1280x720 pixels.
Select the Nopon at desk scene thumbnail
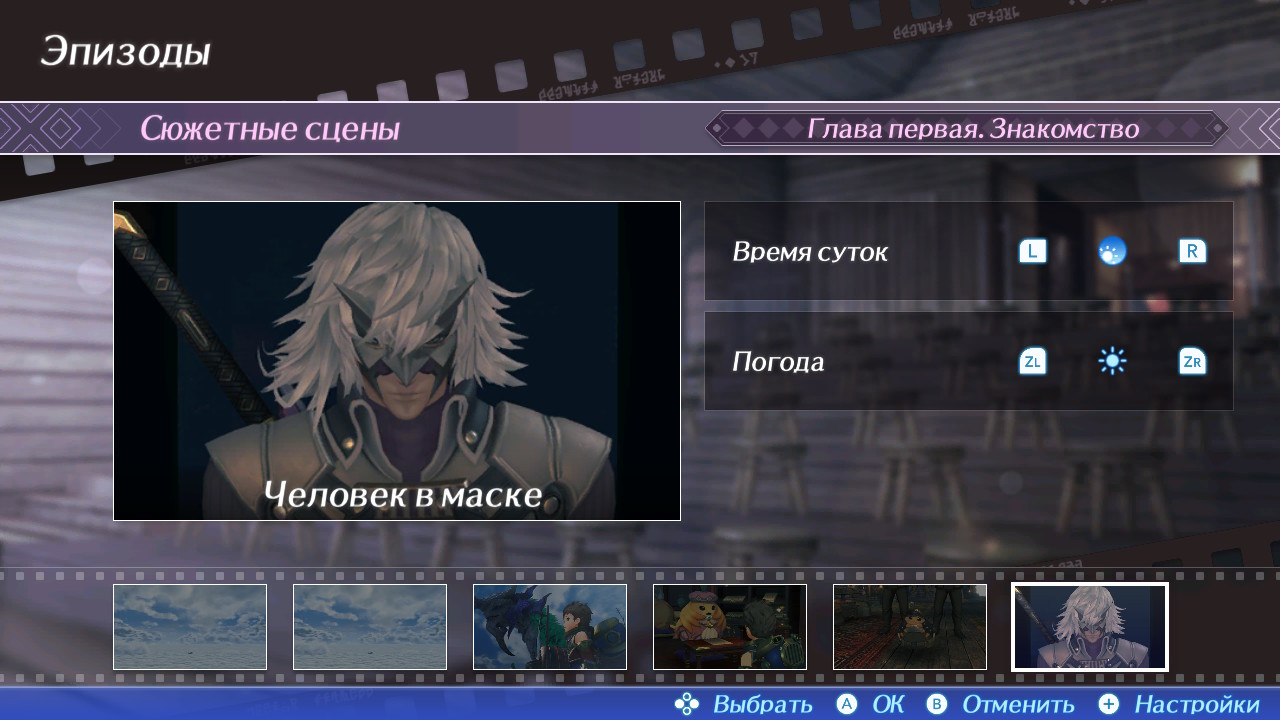(730, 627)
